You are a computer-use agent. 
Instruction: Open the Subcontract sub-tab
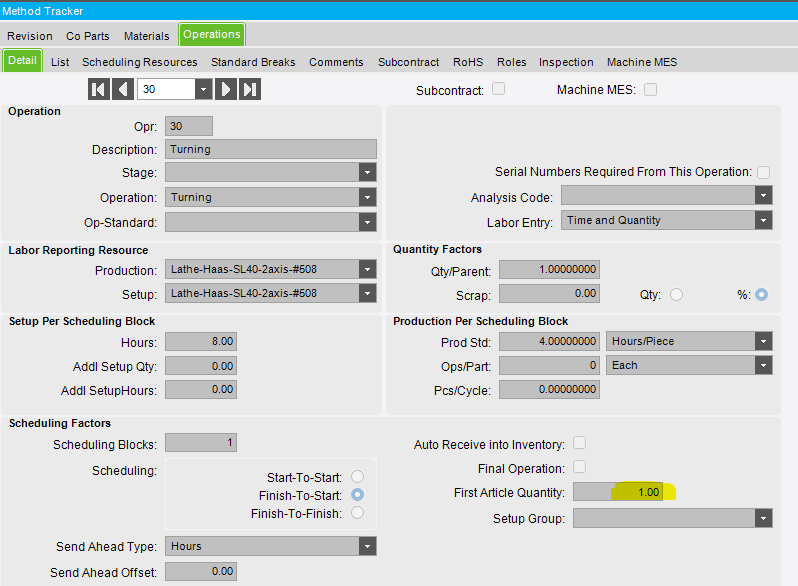[x=408, y=62]
